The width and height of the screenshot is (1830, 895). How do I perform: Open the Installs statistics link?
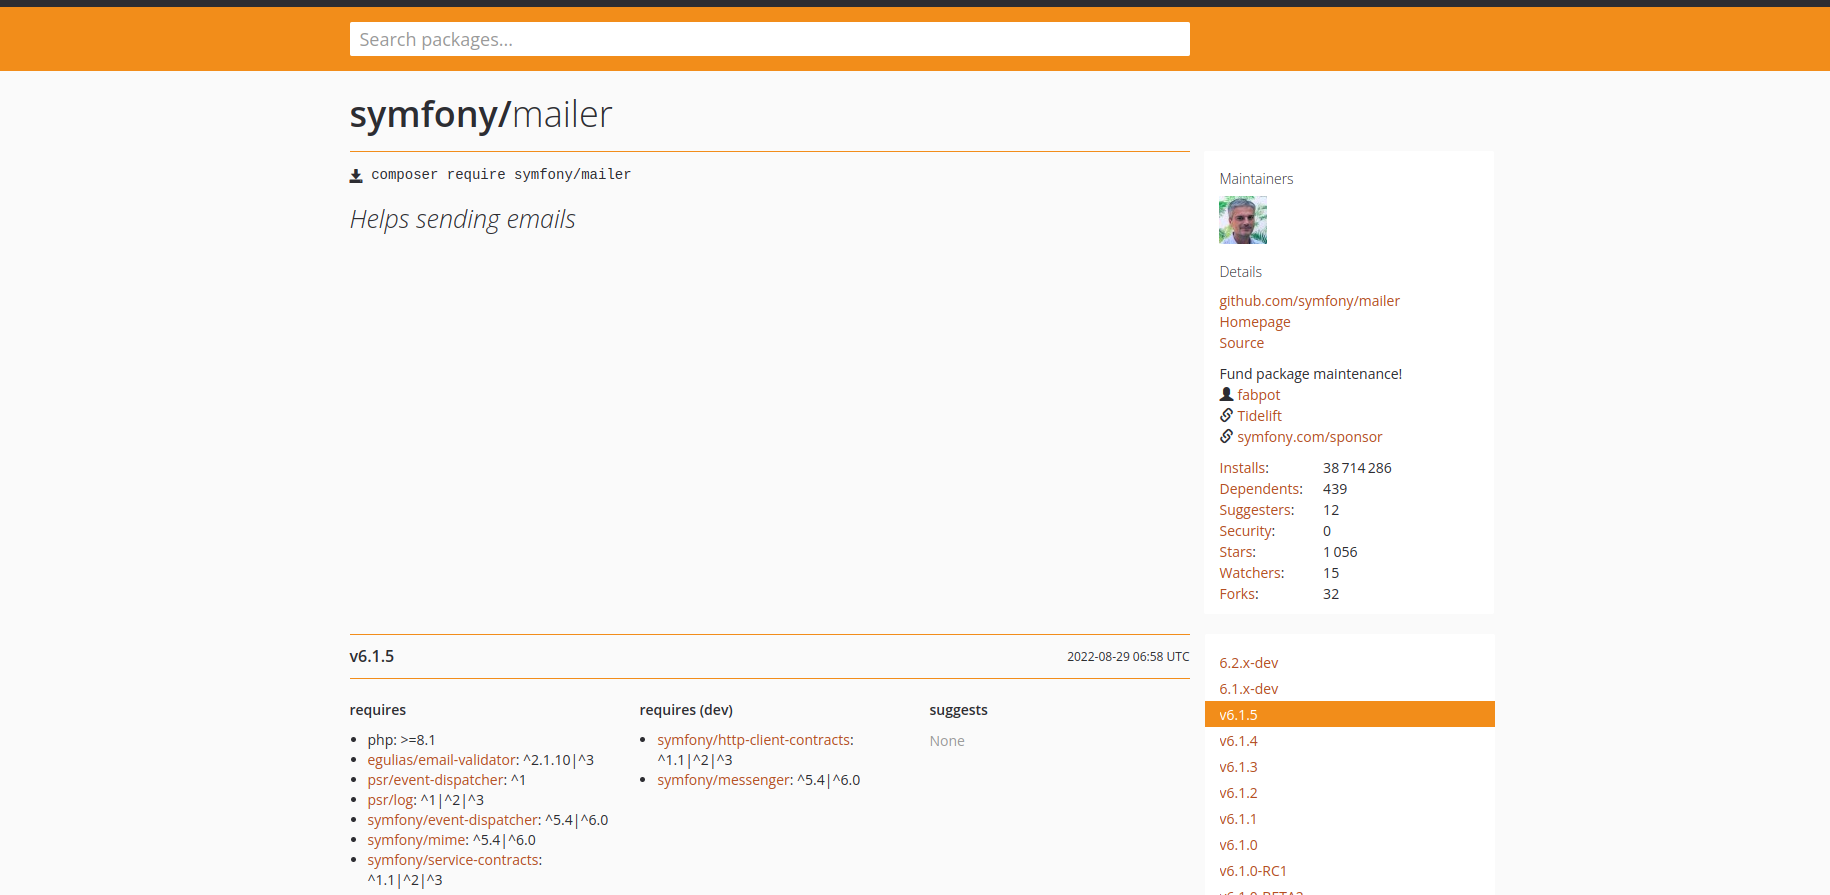pyautogui.click(x=1243, y=468)
